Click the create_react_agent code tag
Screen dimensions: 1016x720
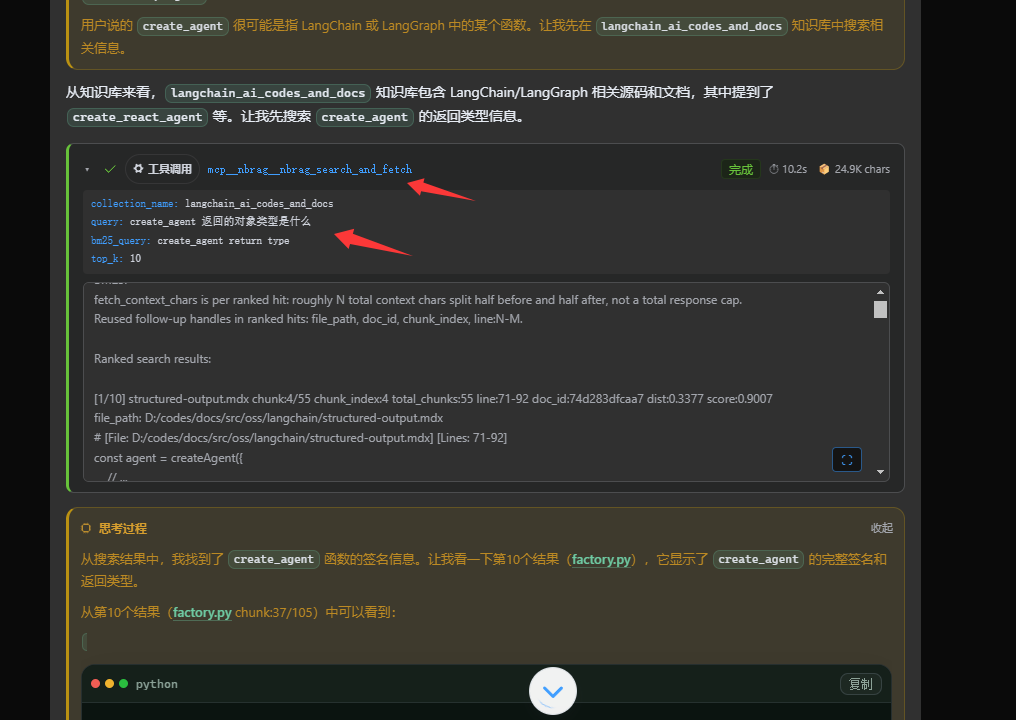coord(137,117)
